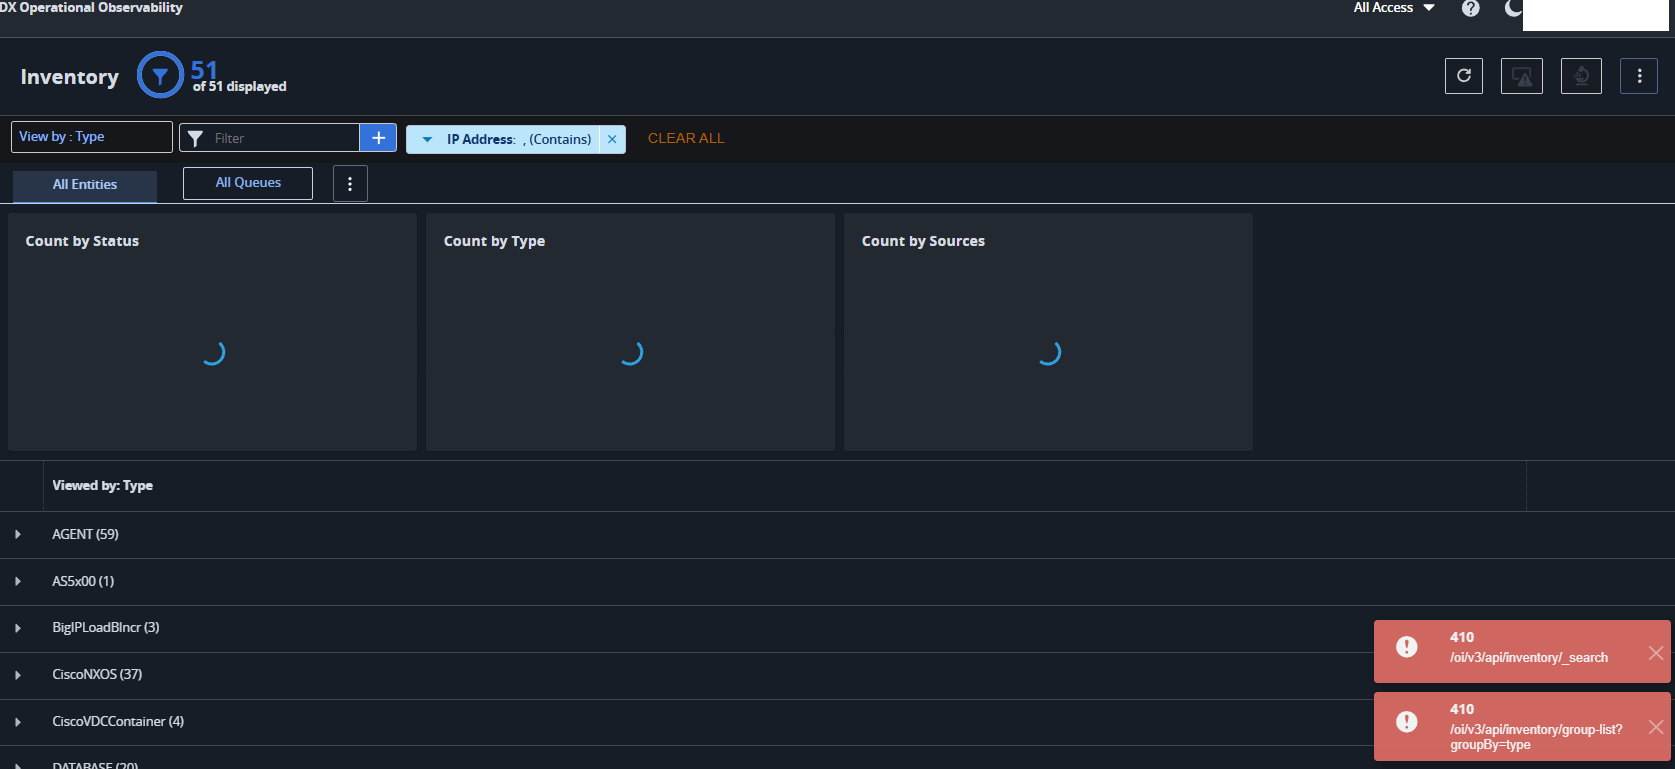
Task: Click the microscope analysis icon button
Action: pyautogui.click(x=1580, y=76)
